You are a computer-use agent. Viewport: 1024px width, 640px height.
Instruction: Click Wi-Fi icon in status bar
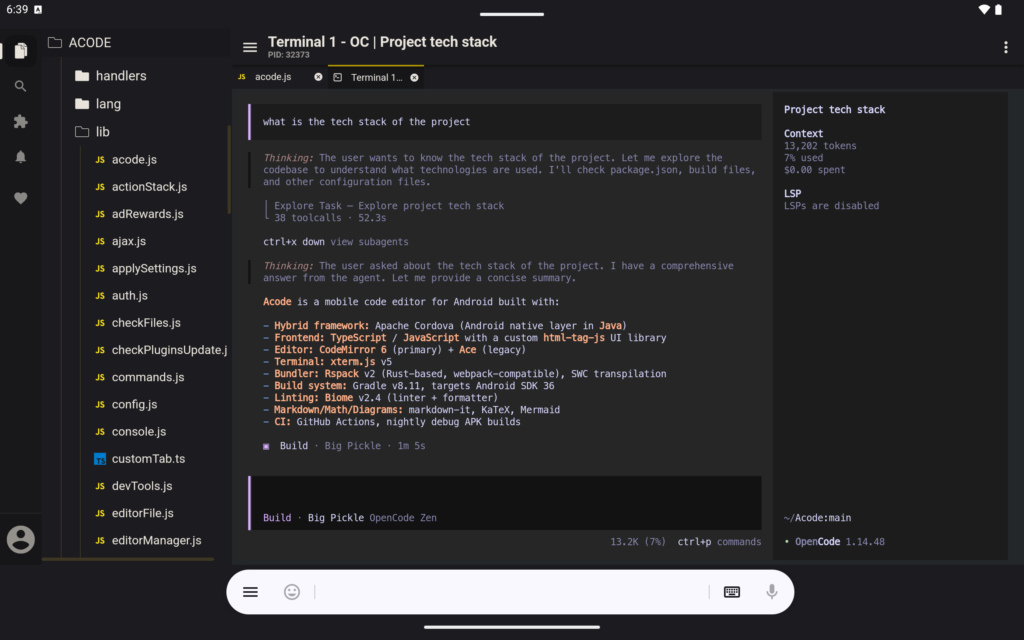[984, 10]
